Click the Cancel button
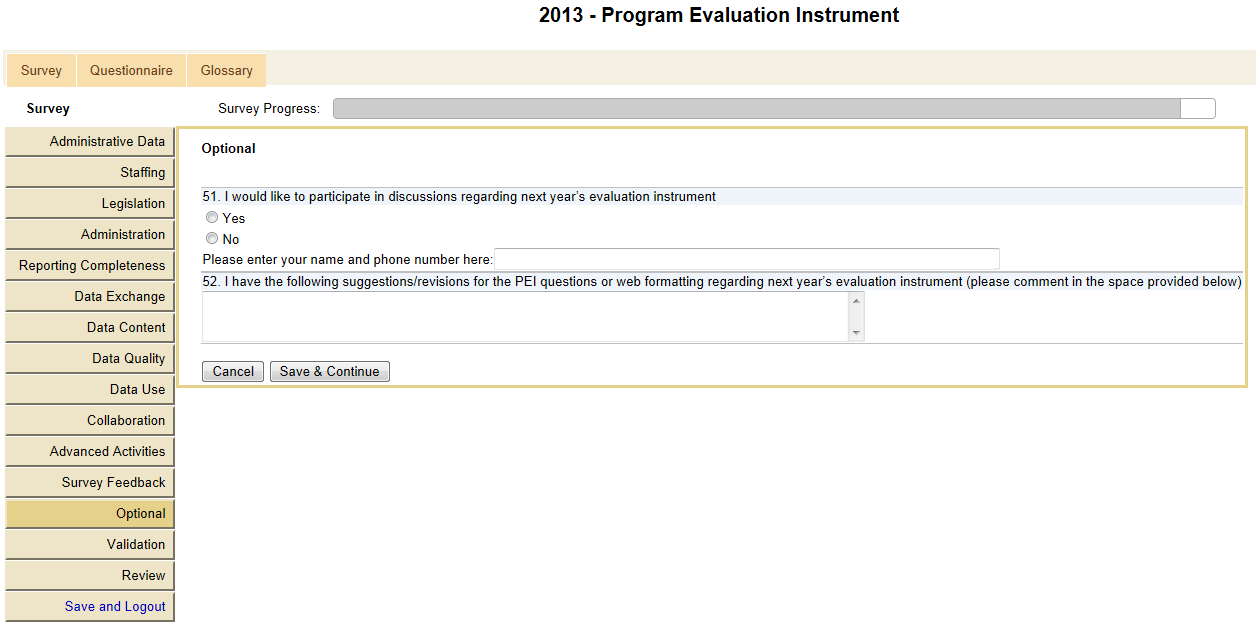 pyautogui.click(x=233, y=371)
